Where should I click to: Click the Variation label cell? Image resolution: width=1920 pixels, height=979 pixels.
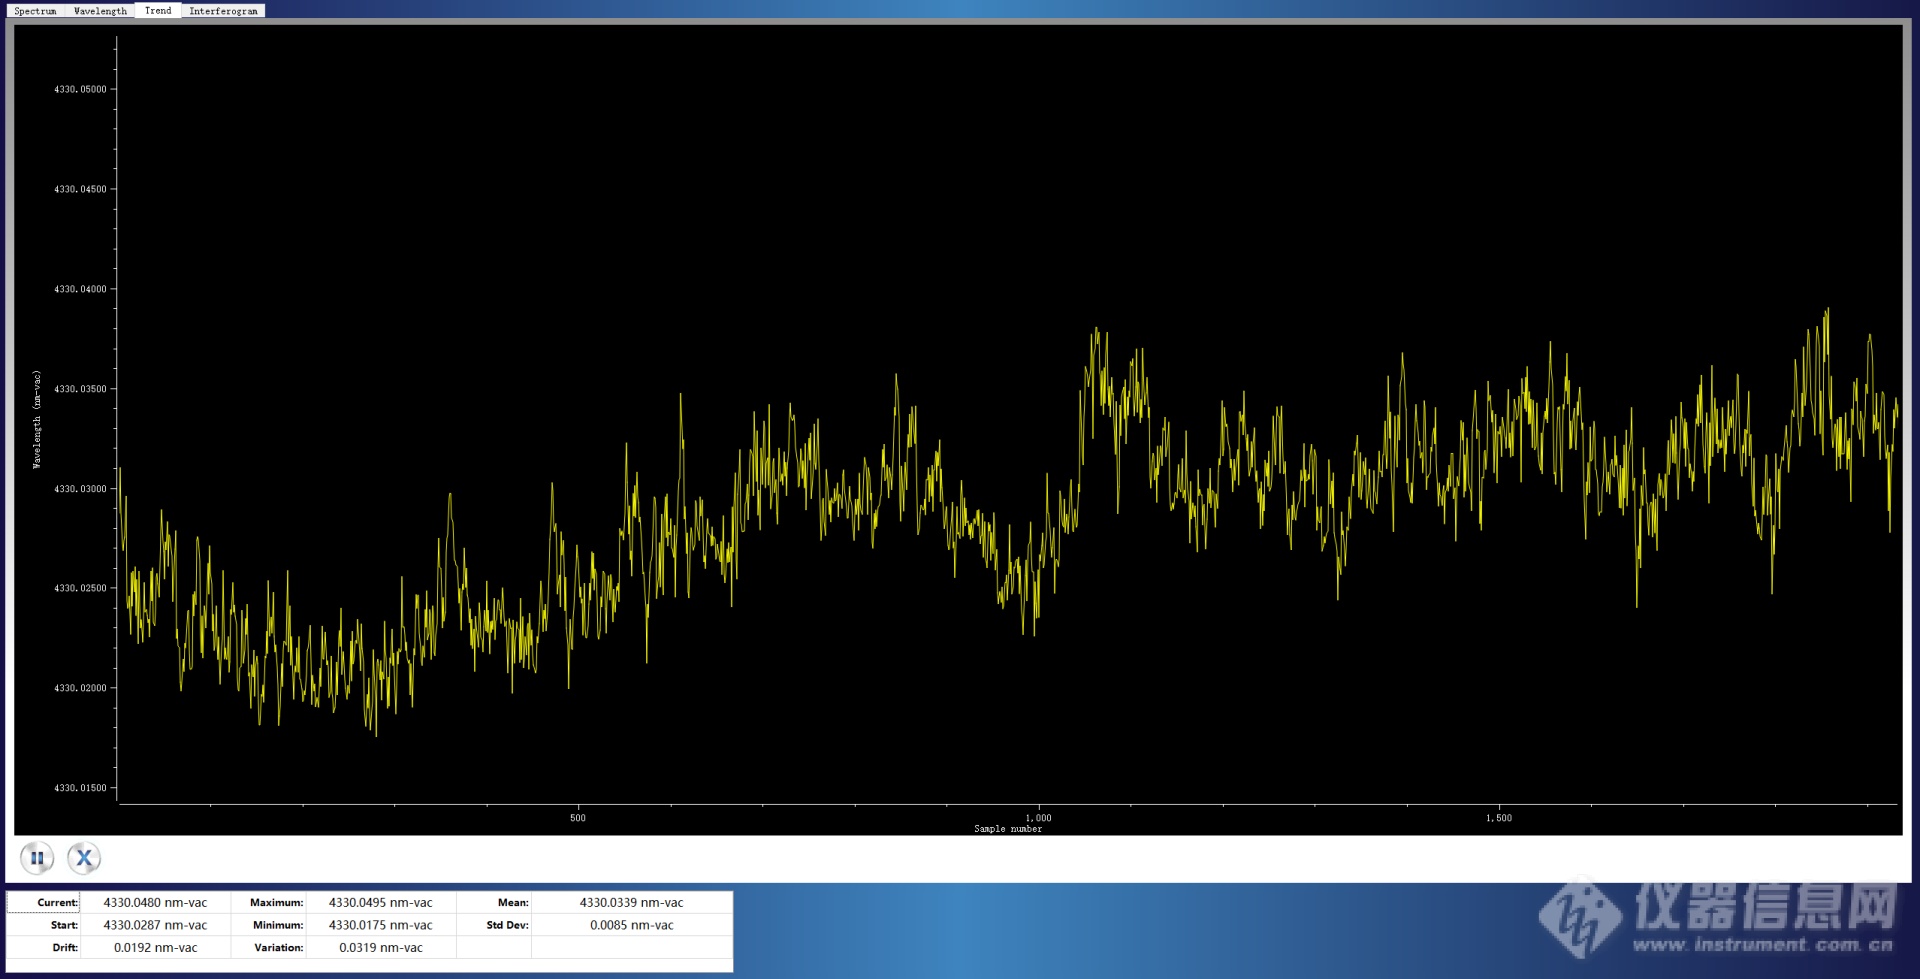tap(269, 948)
